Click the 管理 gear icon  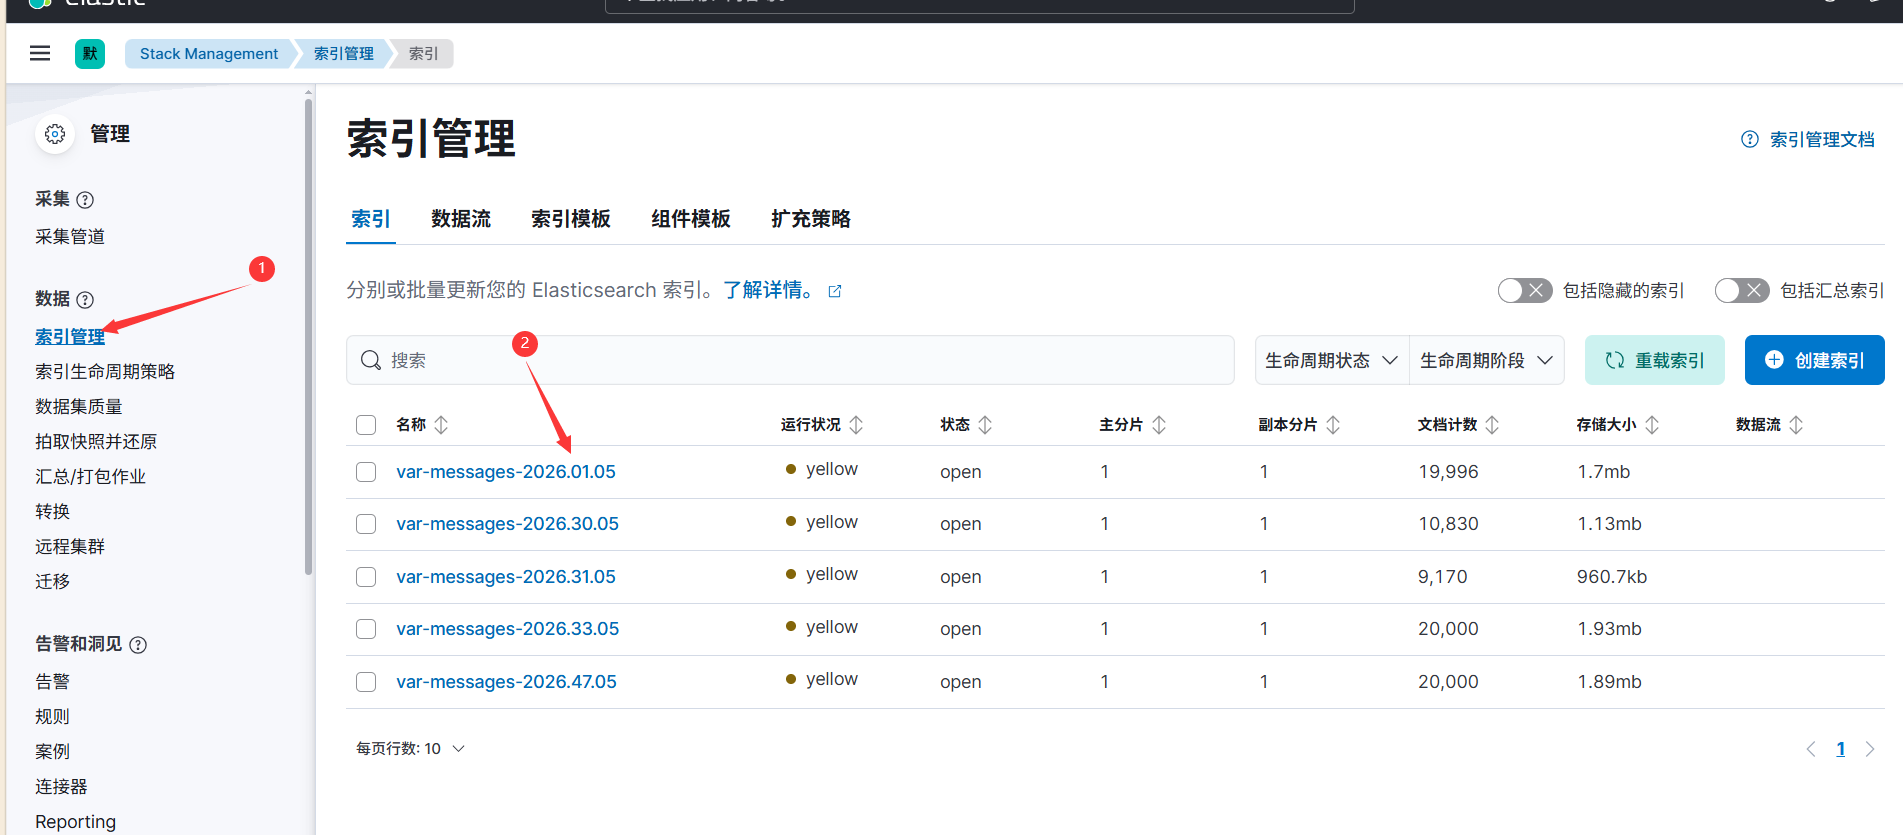[55, 134]
